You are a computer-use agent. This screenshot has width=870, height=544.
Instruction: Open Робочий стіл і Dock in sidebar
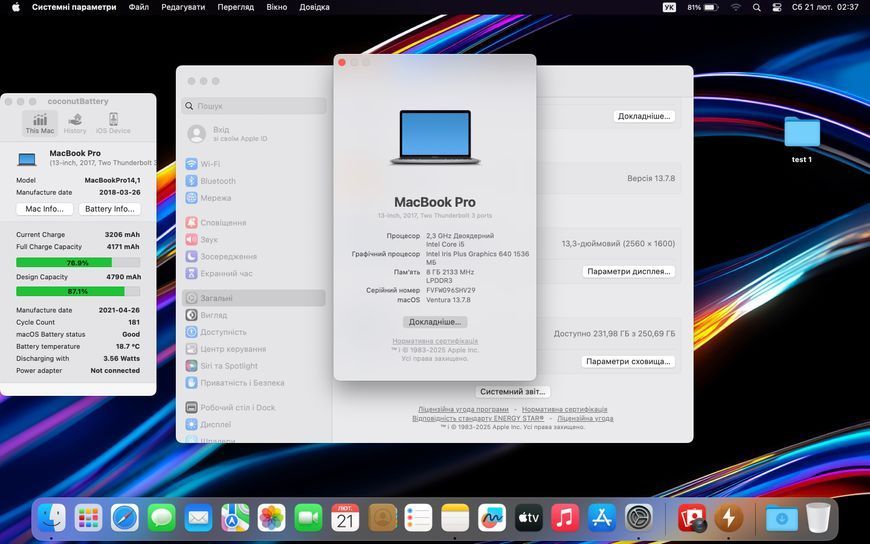[254, 407]
